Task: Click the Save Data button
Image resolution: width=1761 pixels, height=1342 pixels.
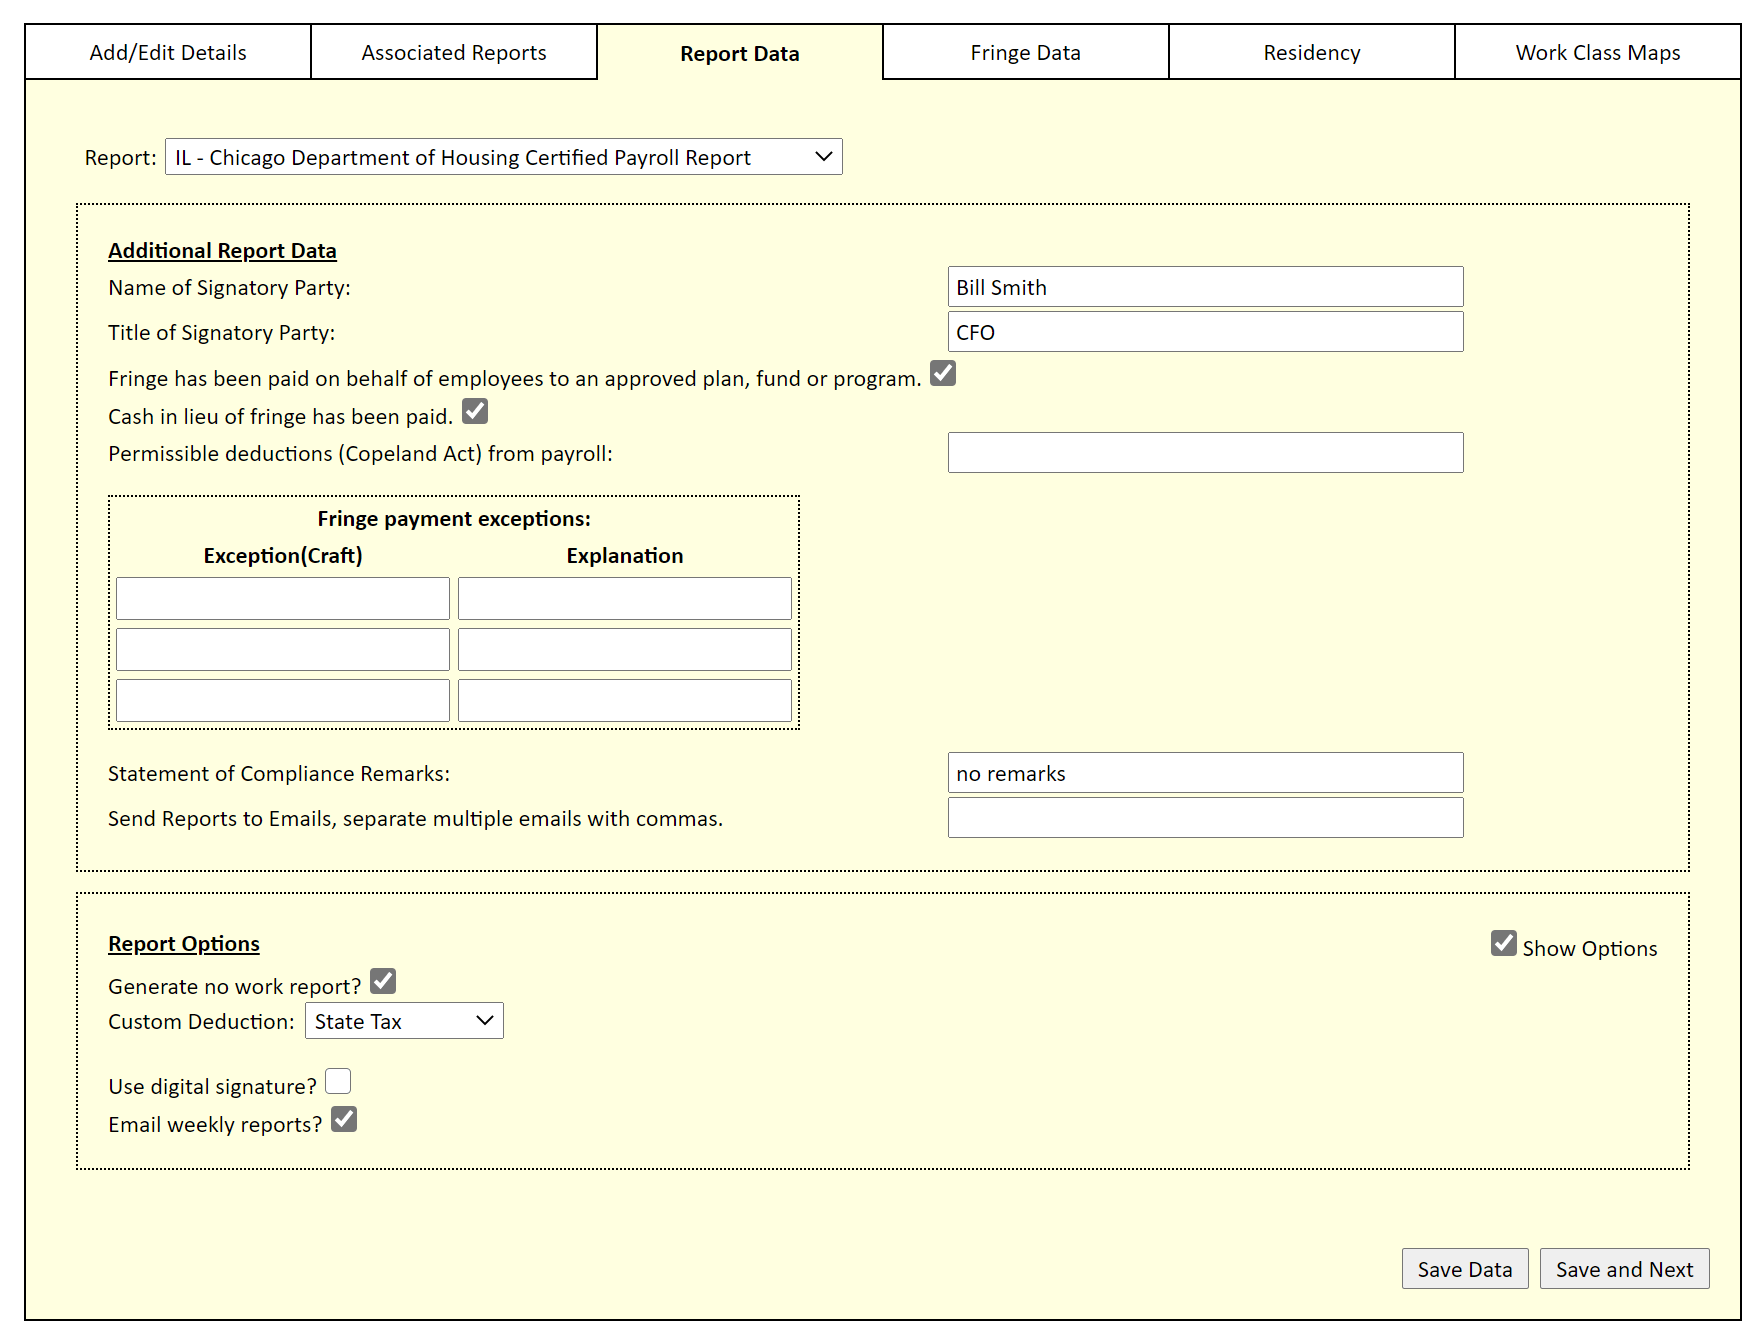Action: coord(1465,1268)
